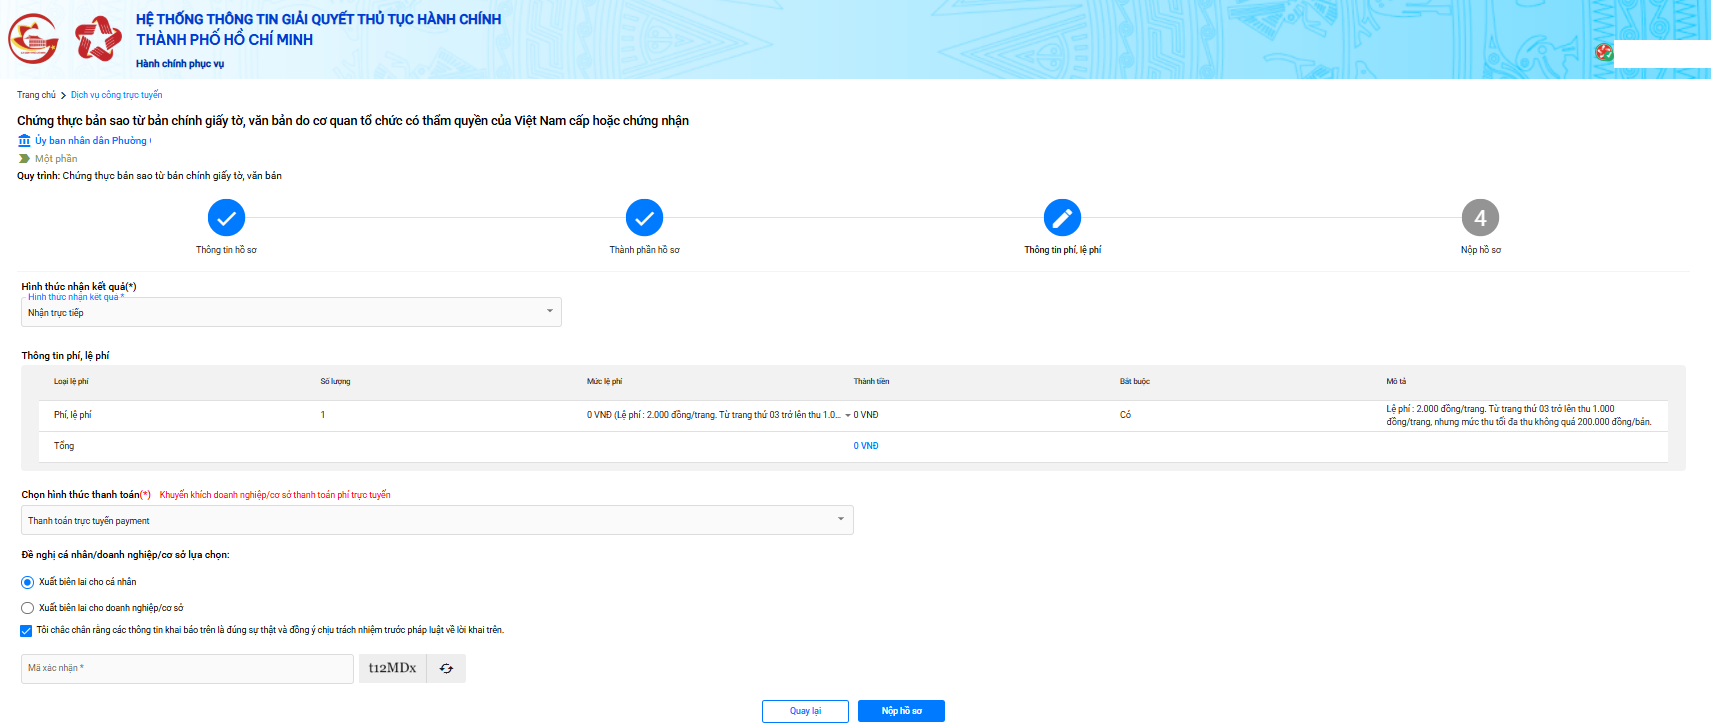Image resolution: width=1711 pixels, height=727 pixels.
Task: Open 'Hình thức nhận kết quả' dropdown
Action: pyautogui.click(x=290, y=312)
